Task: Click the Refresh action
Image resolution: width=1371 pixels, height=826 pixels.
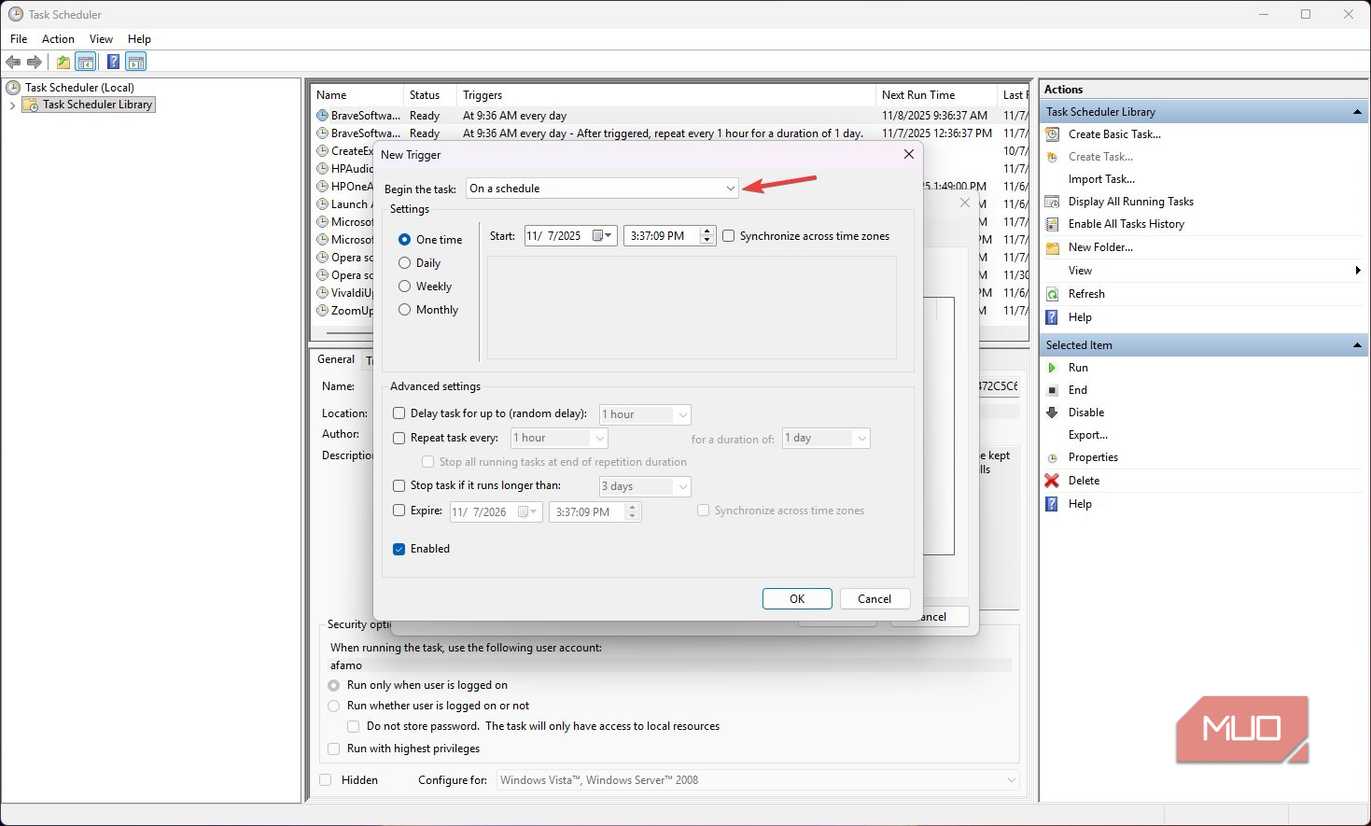Action: click(x=1086, y=294)
